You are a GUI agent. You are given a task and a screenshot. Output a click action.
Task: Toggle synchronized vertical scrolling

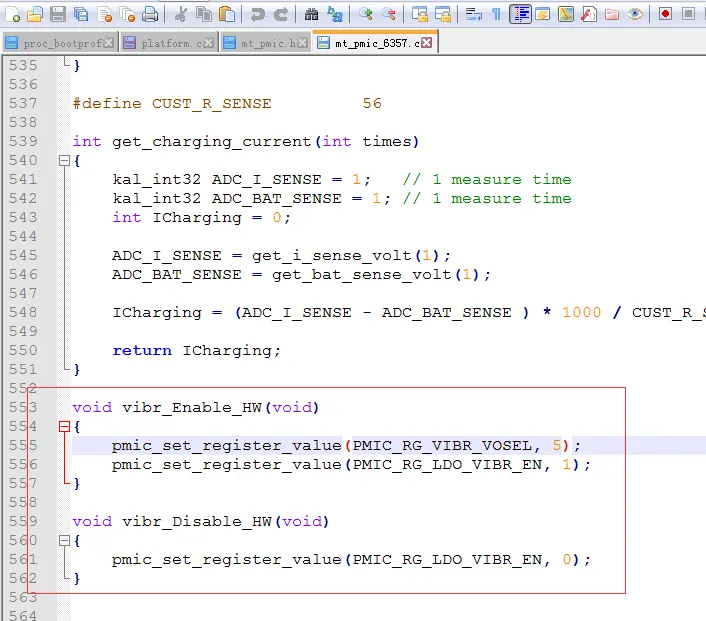tap(420, 14)
